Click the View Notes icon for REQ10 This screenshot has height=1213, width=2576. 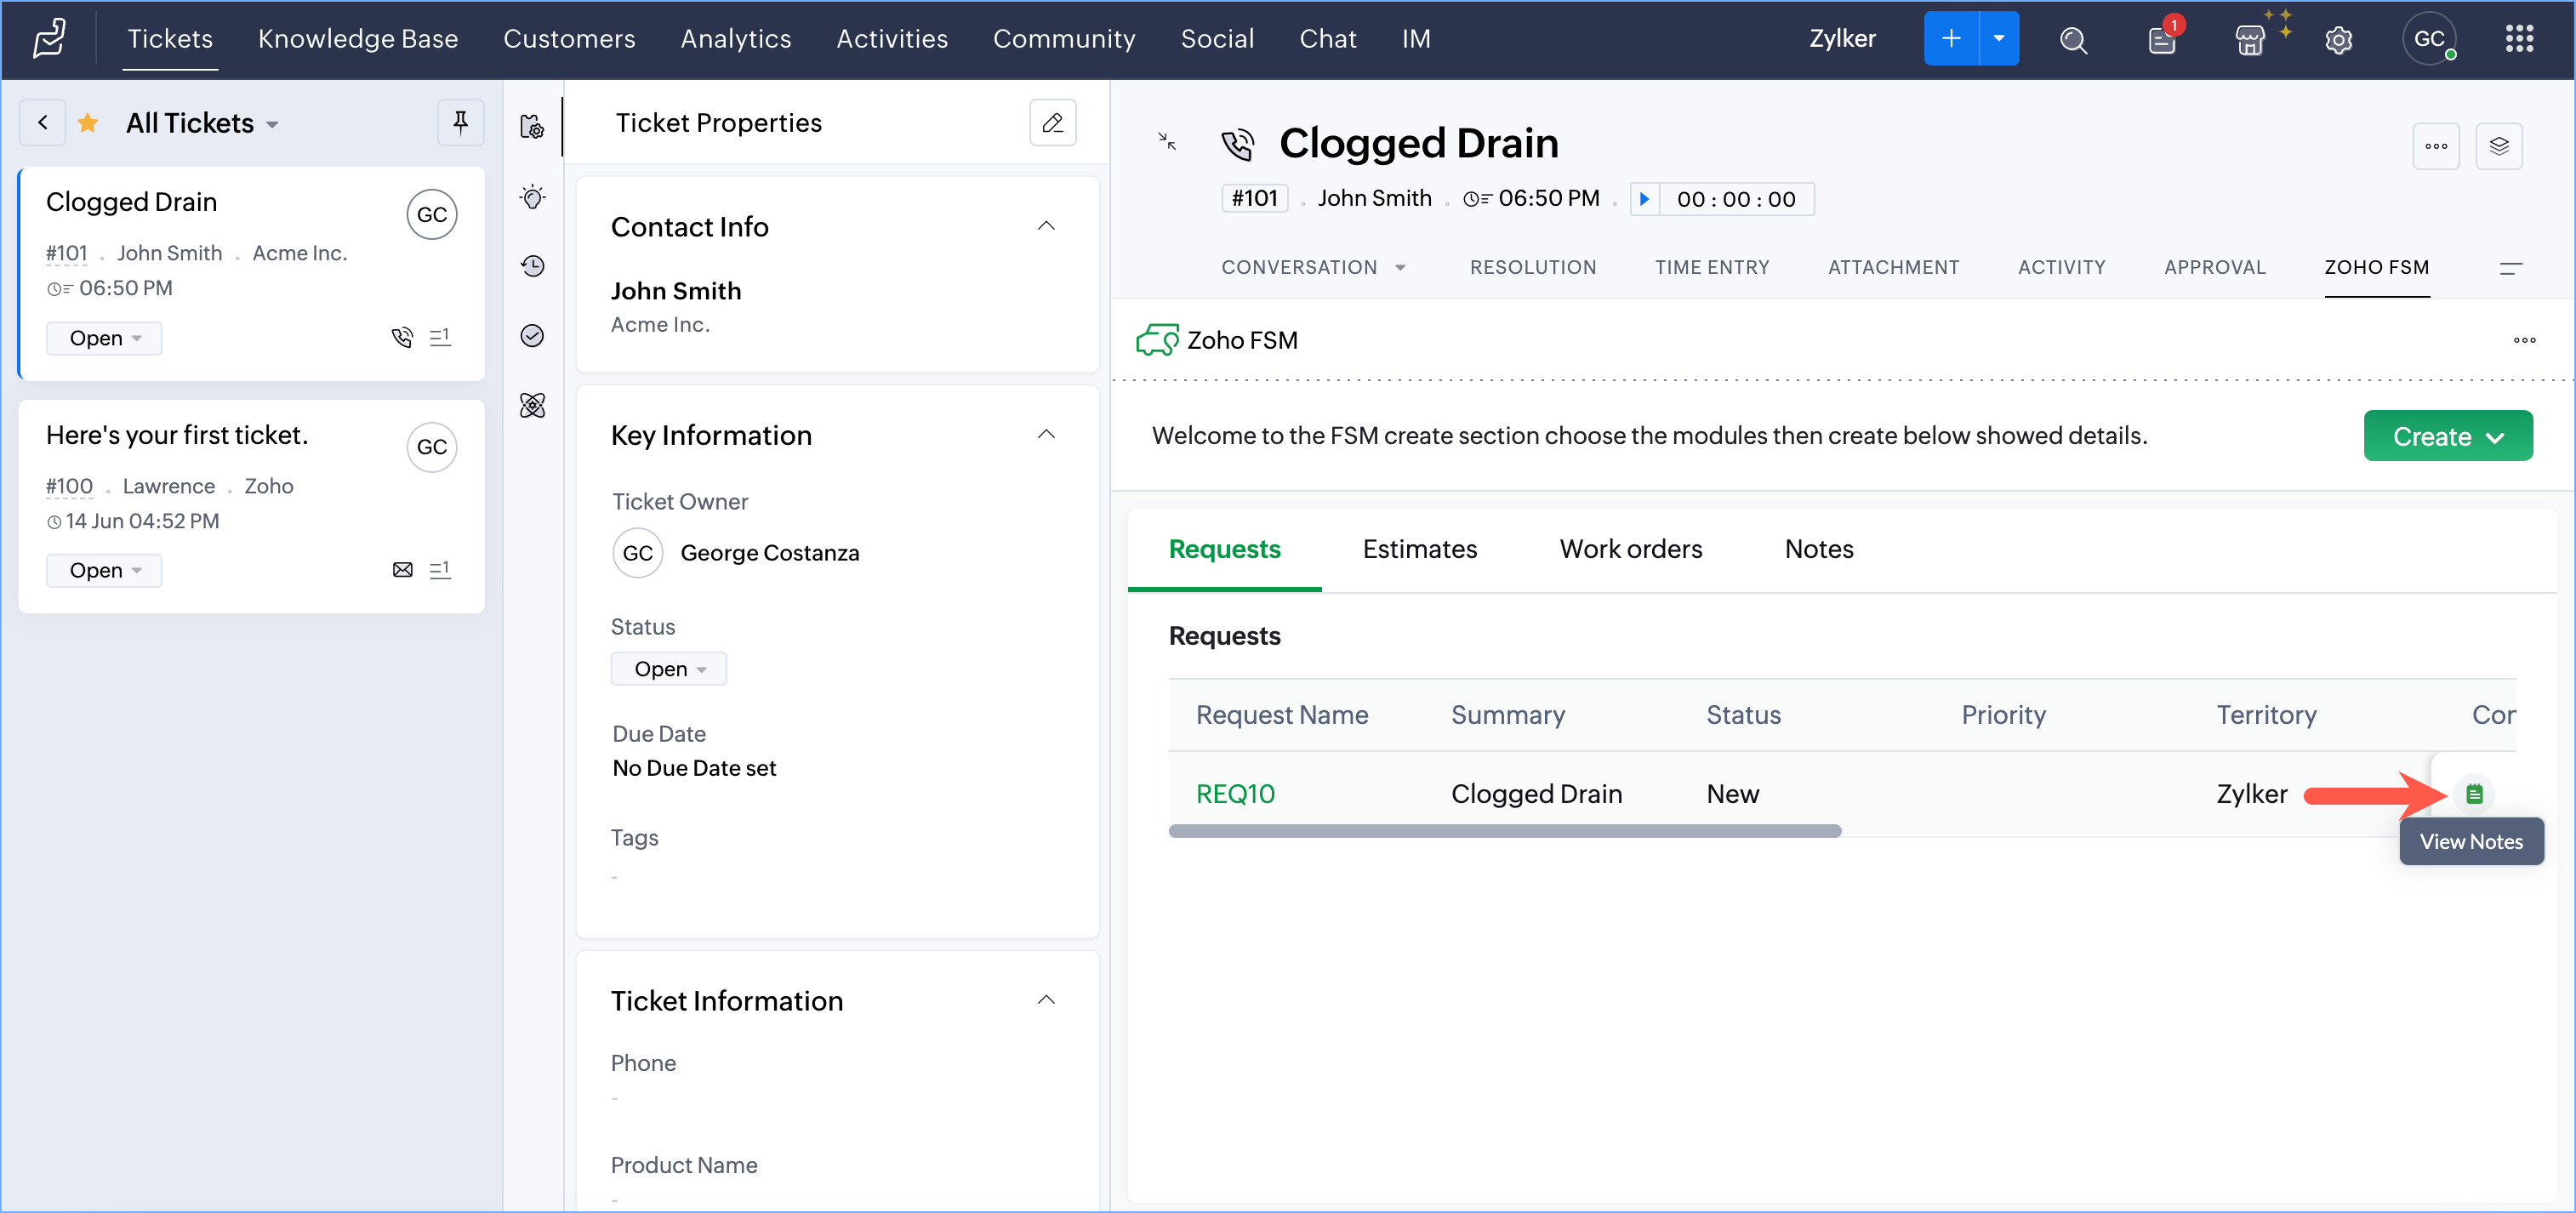pyautogui.click(x=2473, y=794)
